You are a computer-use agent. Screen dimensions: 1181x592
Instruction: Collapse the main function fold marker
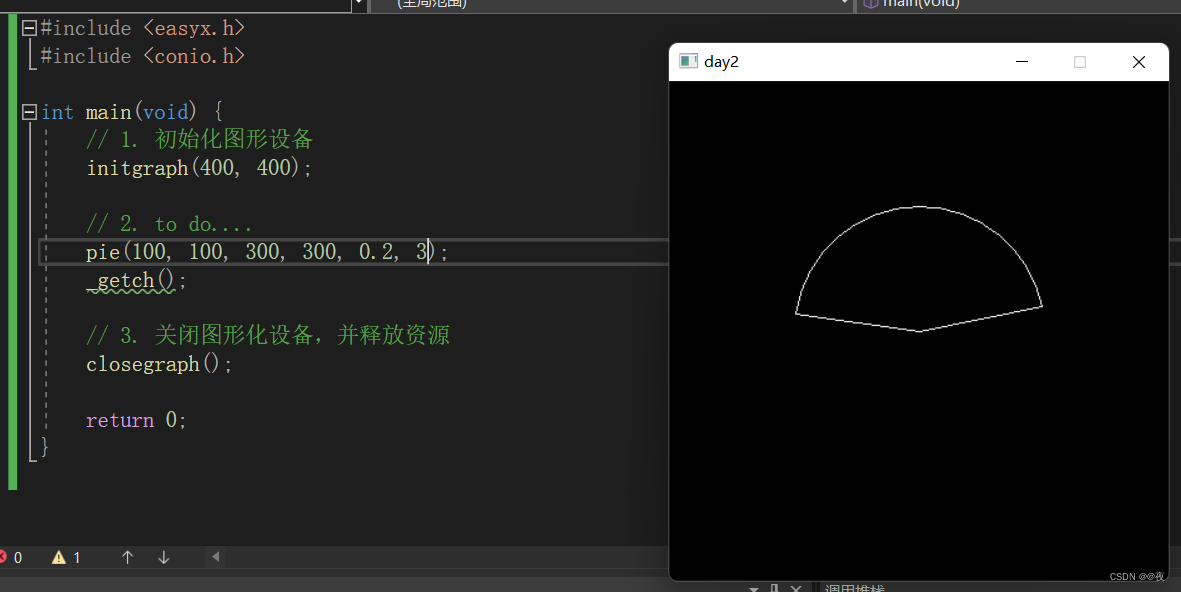point(28,111)
